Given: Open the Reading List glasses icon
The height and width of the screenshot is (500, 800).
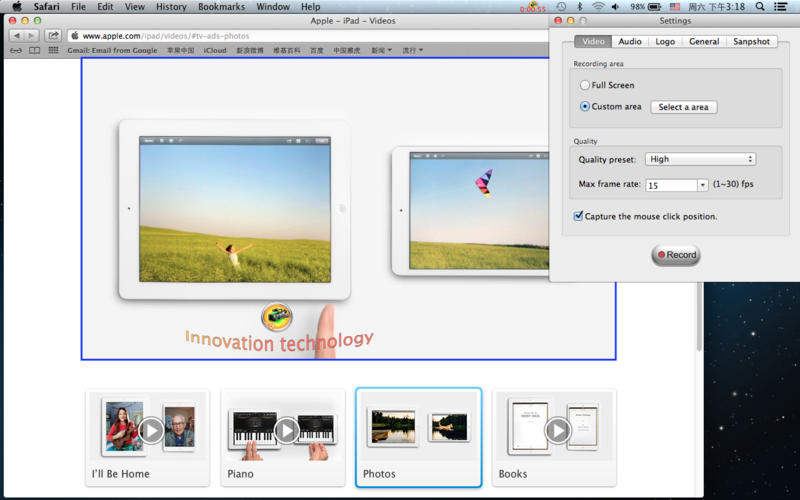Looking at the screenshot, I should [16, 50].
